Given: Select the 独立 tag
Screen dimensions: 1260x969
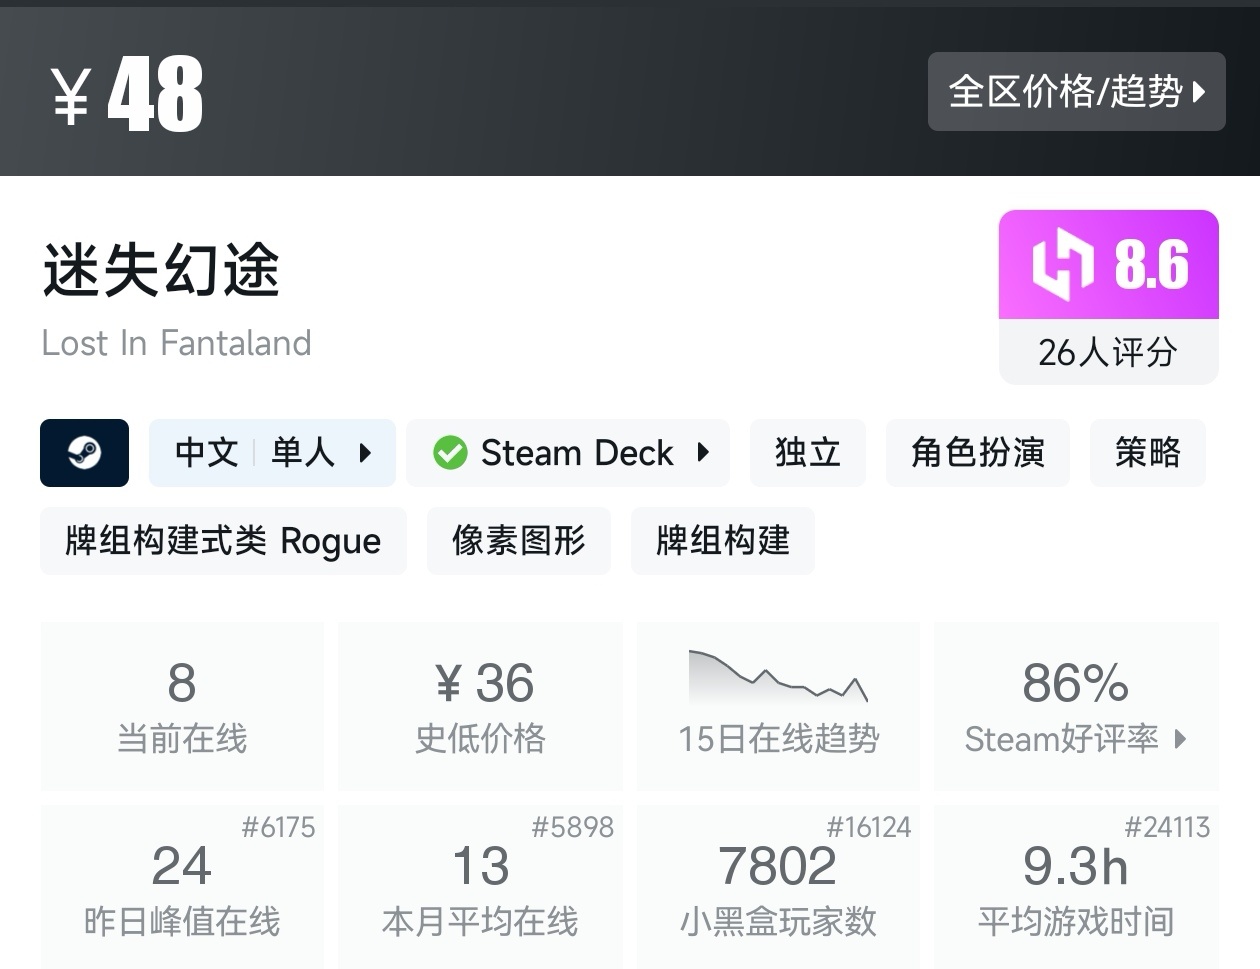Looking at the screenshot, I should [x=807, y=453].
